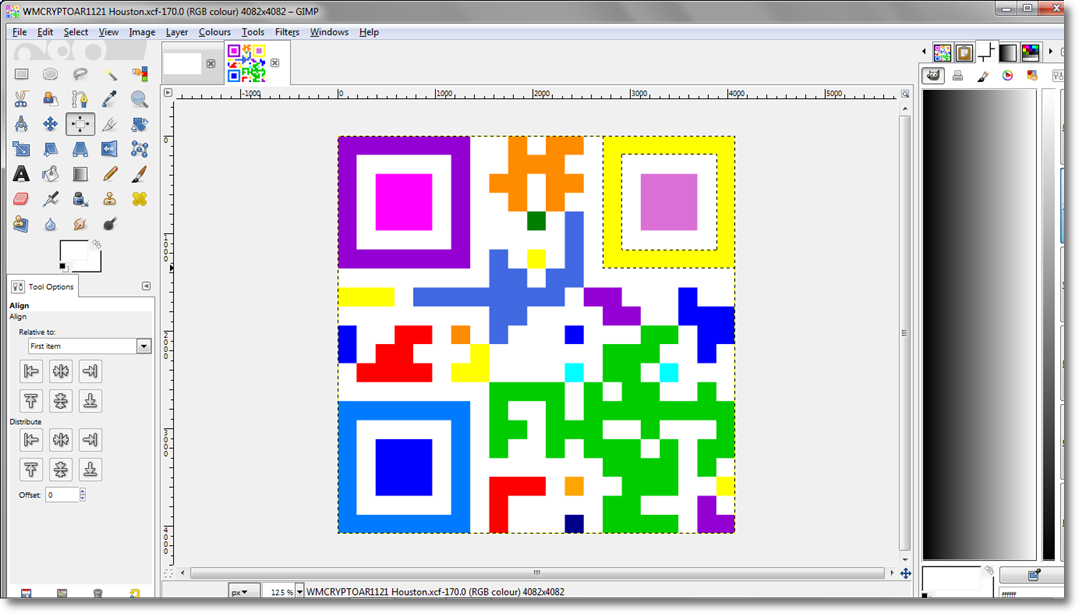Select the Alignment tool in the toolbox

(x=80, y=124)
